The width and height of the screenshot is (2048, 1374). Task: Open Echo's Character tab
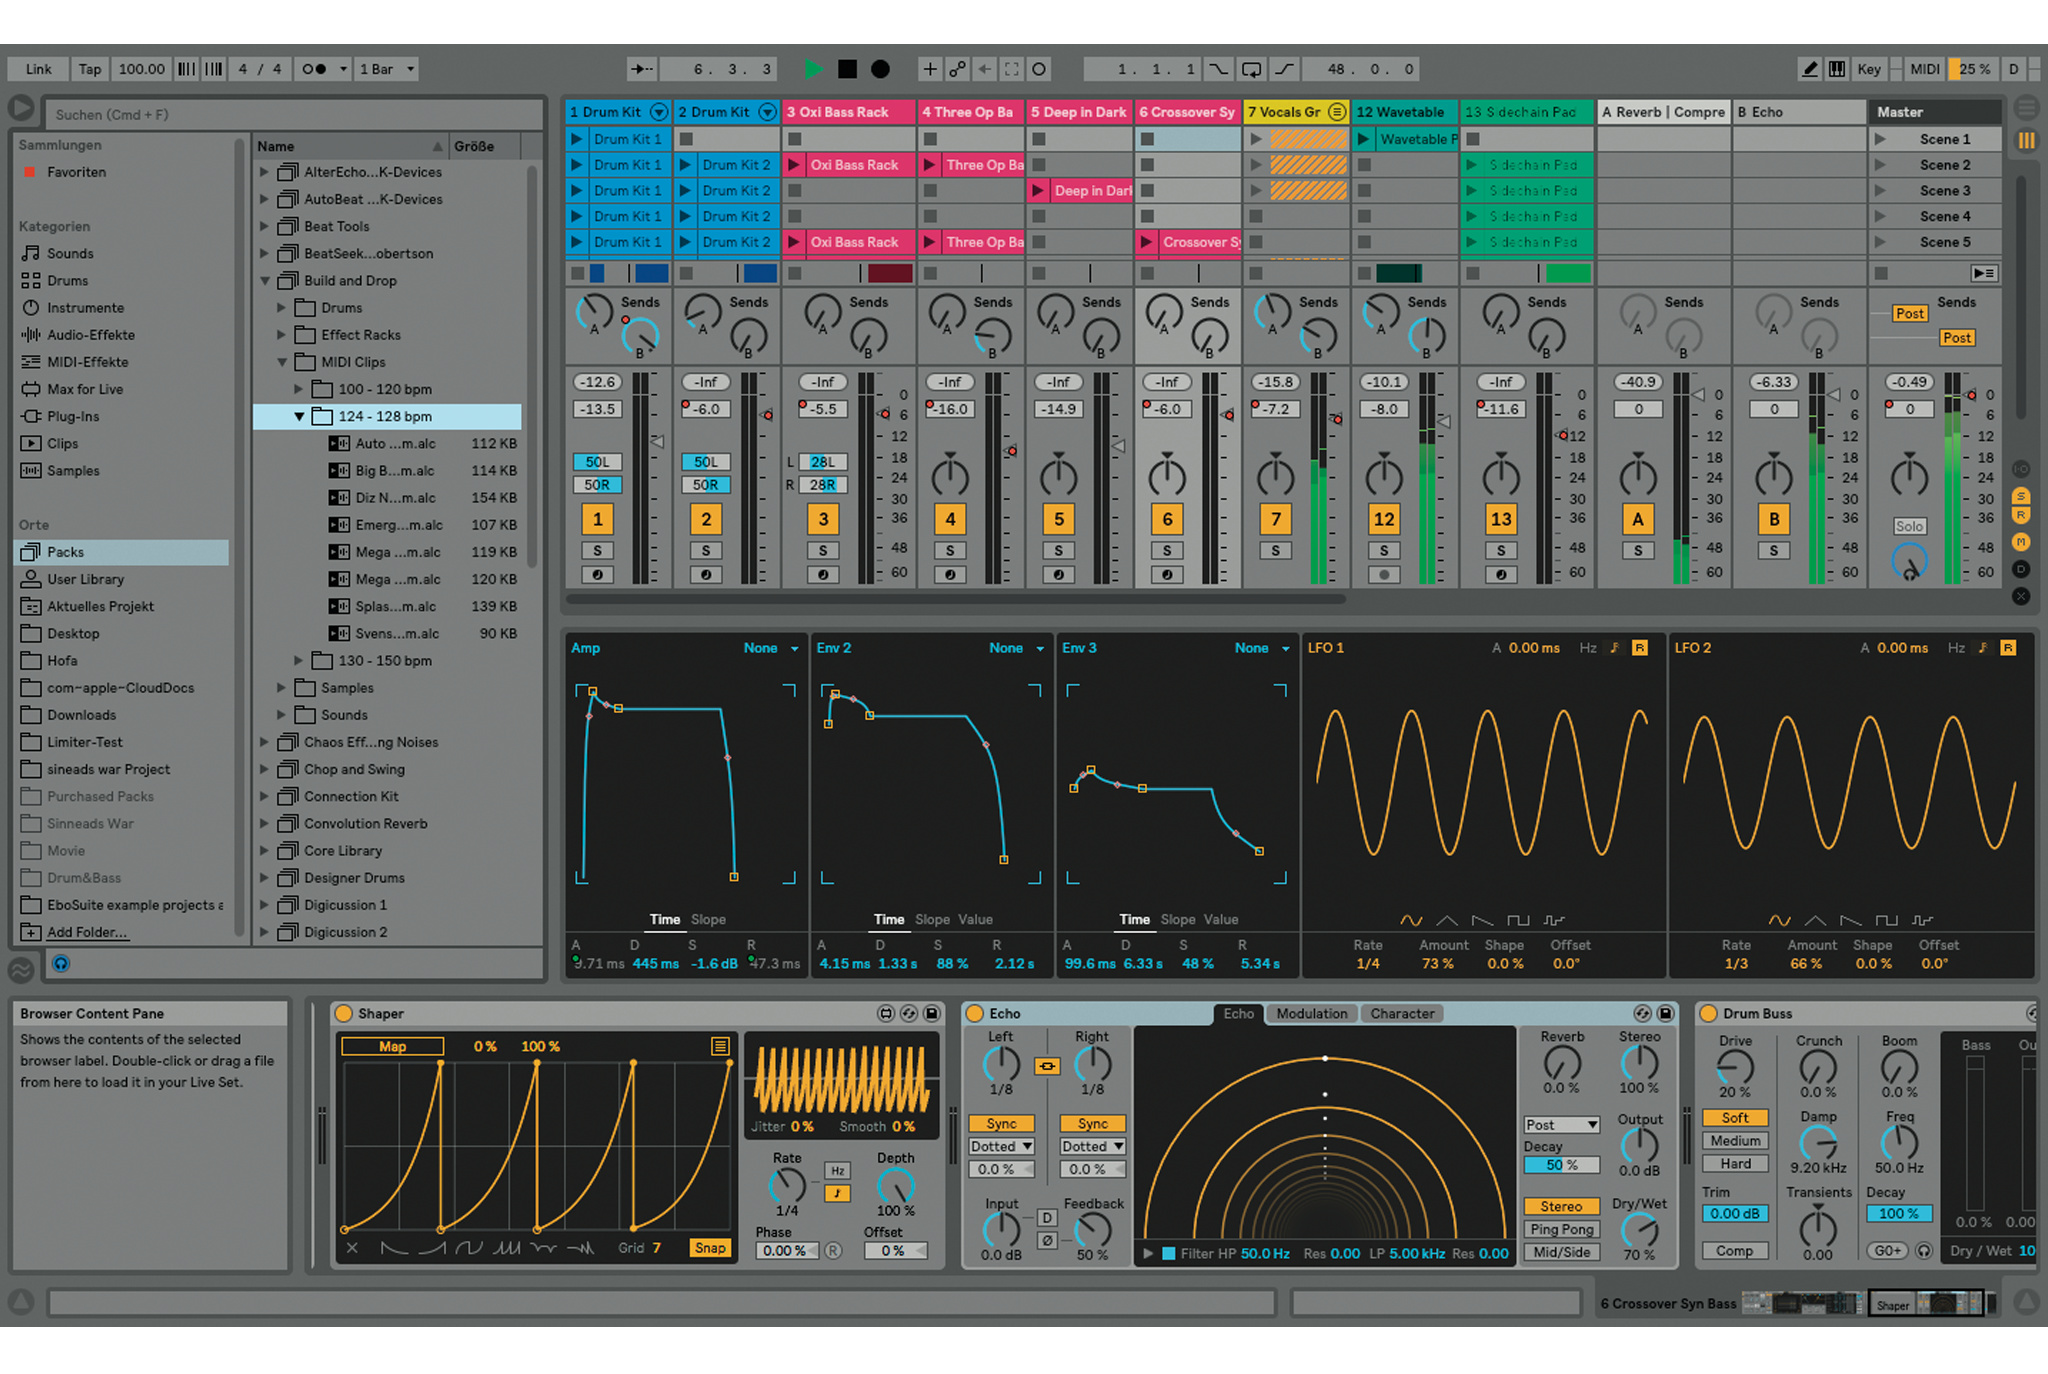[x=1401, y=1013]
